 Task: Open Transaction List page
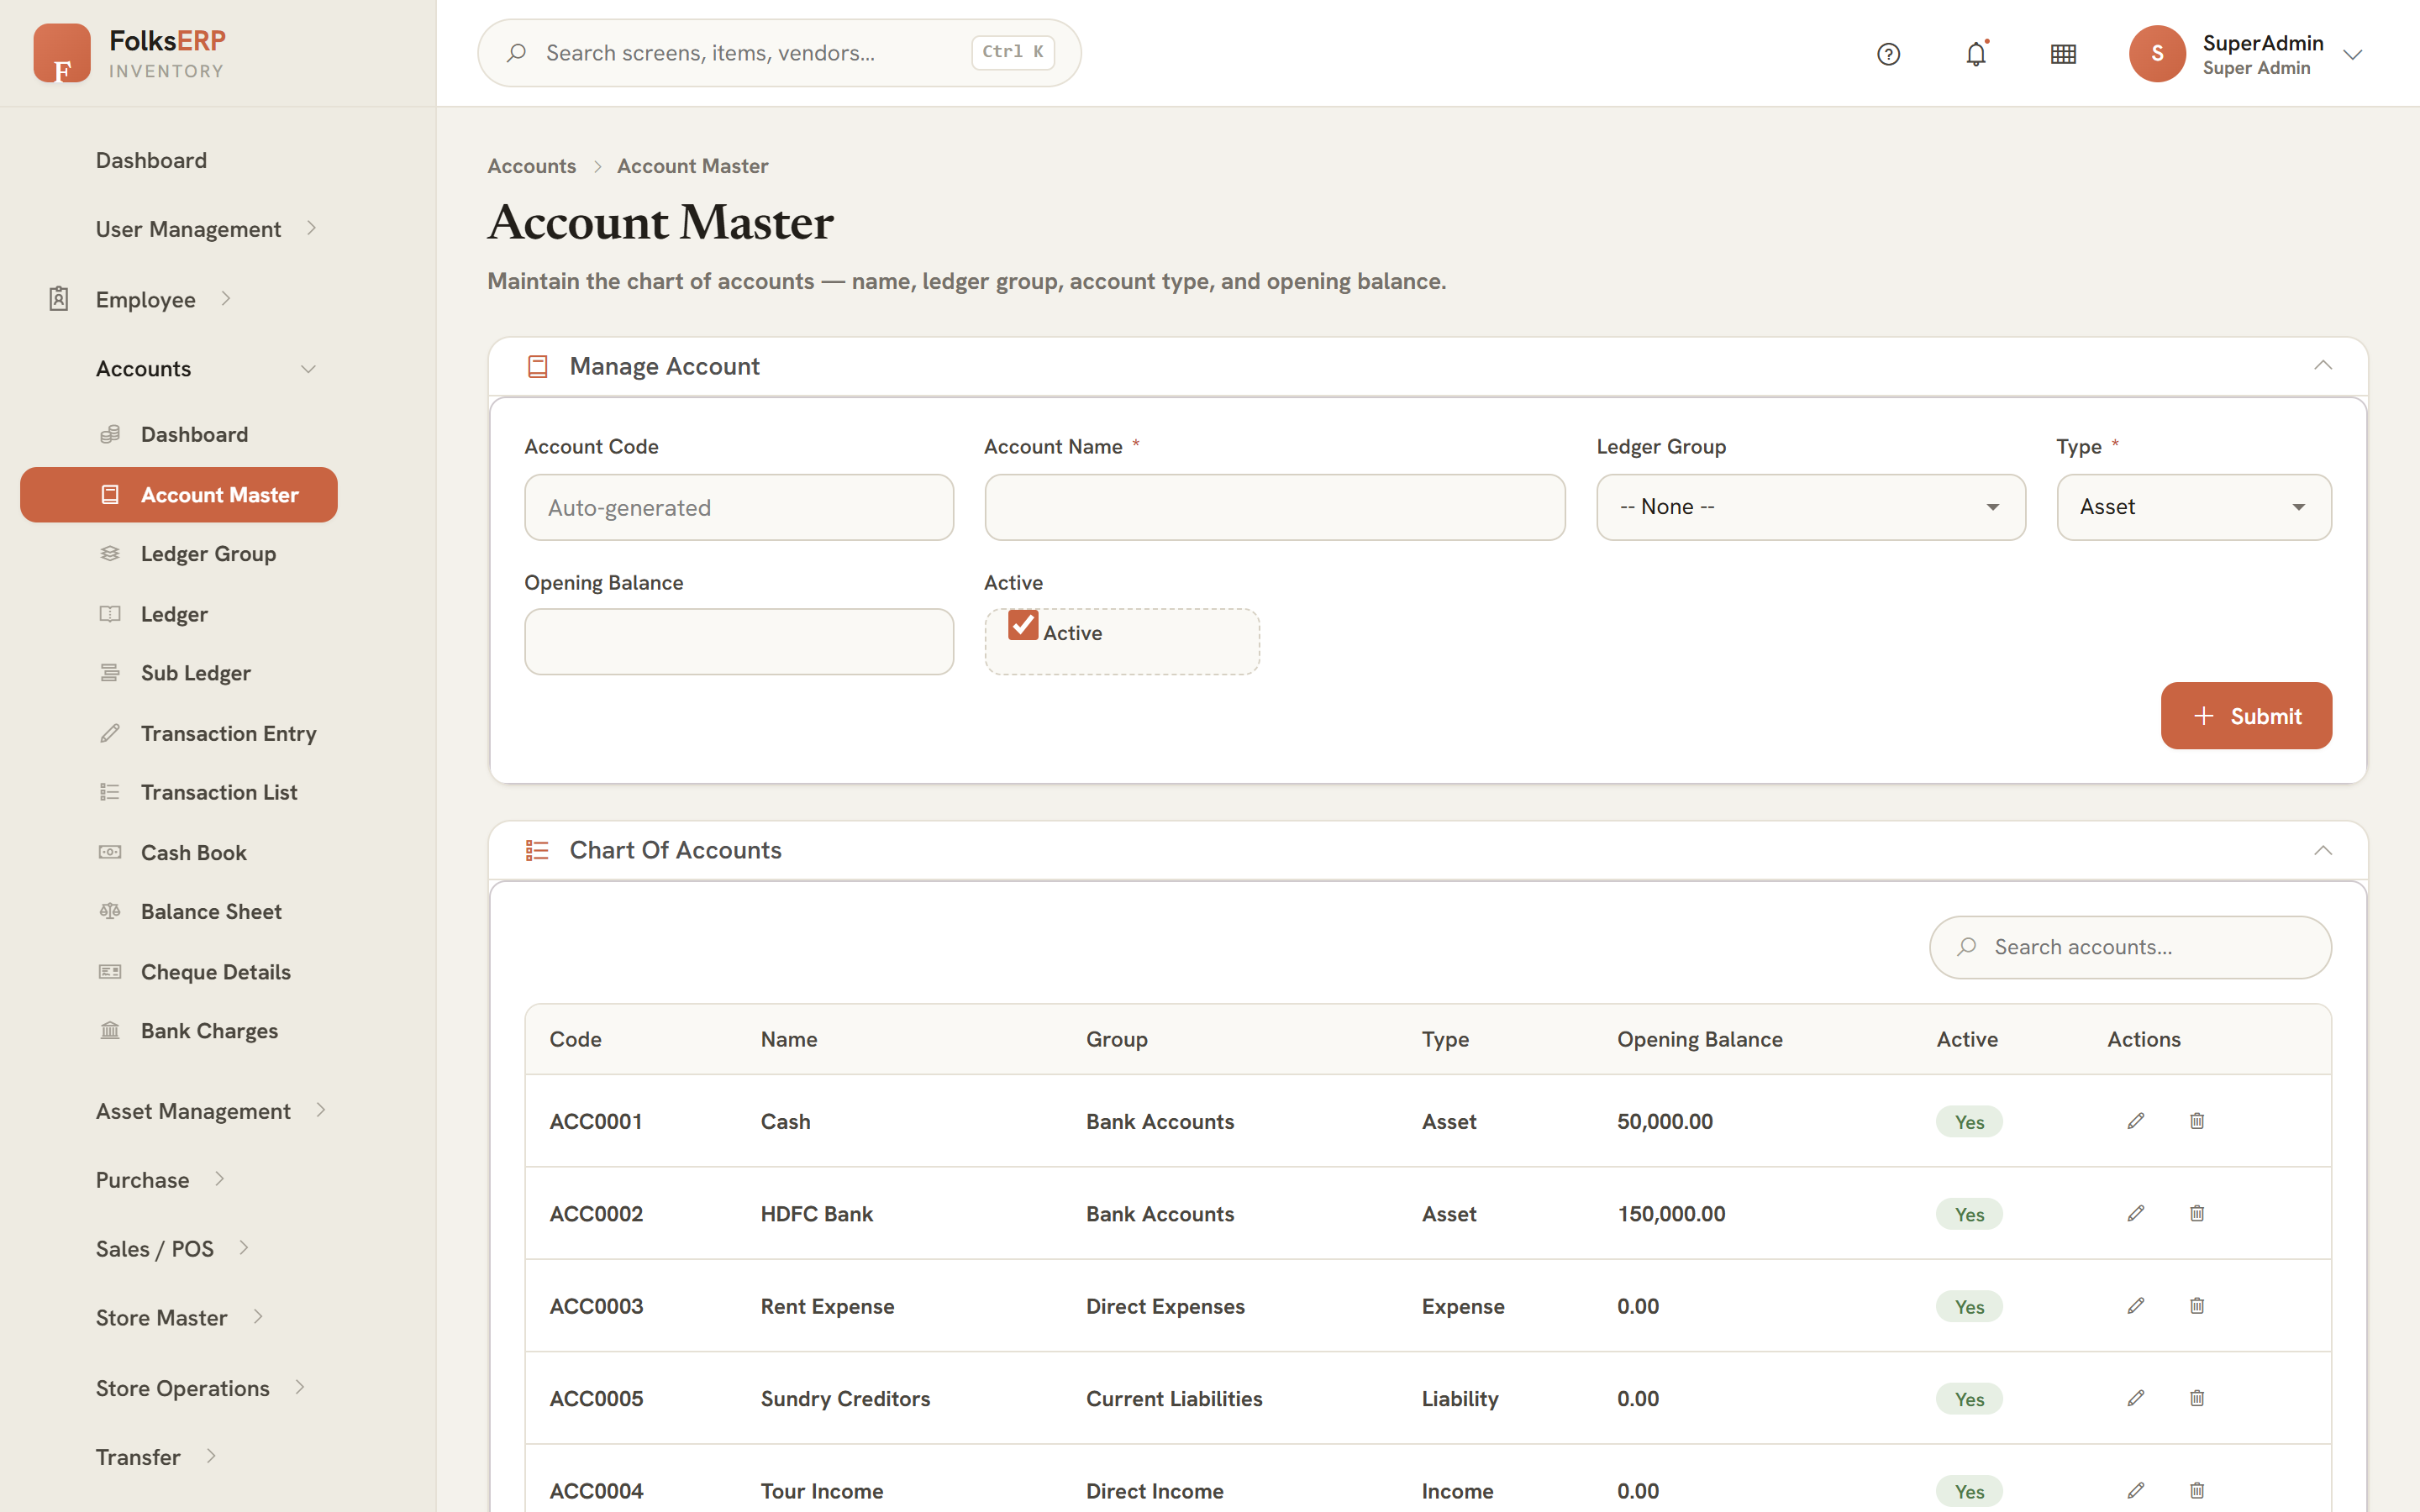click(219, 792)
